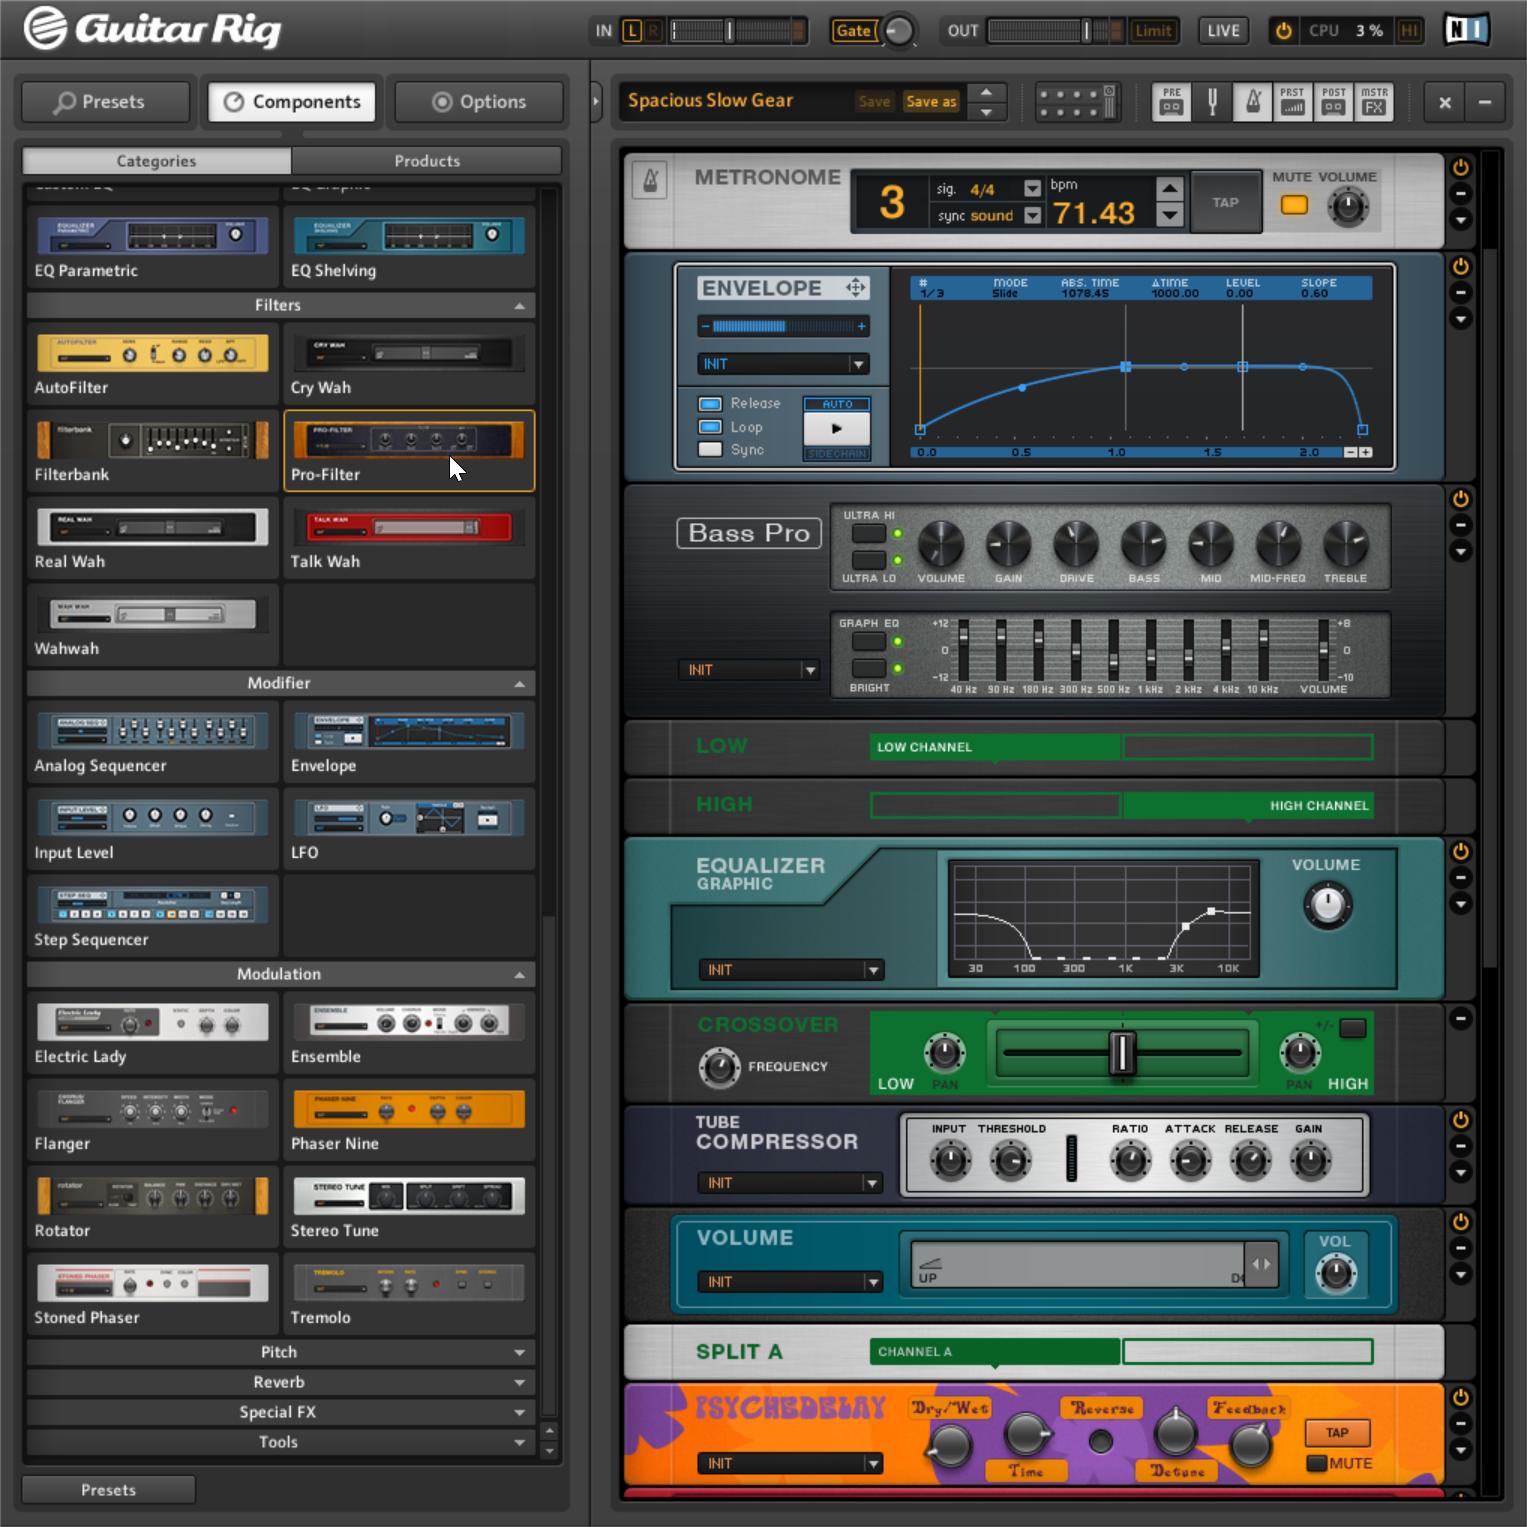Toggle the Gate button
This screenshot has height=1527, width=1527.
(x=854, y=31)
